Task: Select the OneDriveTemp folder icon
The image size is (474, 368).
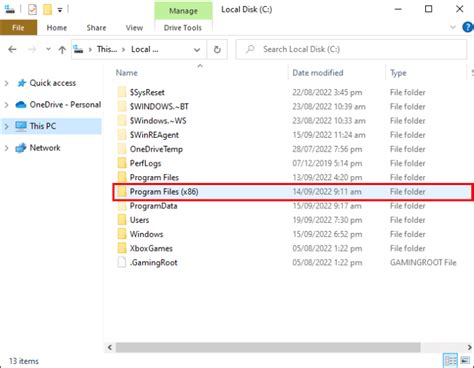Action: [122, 149]
